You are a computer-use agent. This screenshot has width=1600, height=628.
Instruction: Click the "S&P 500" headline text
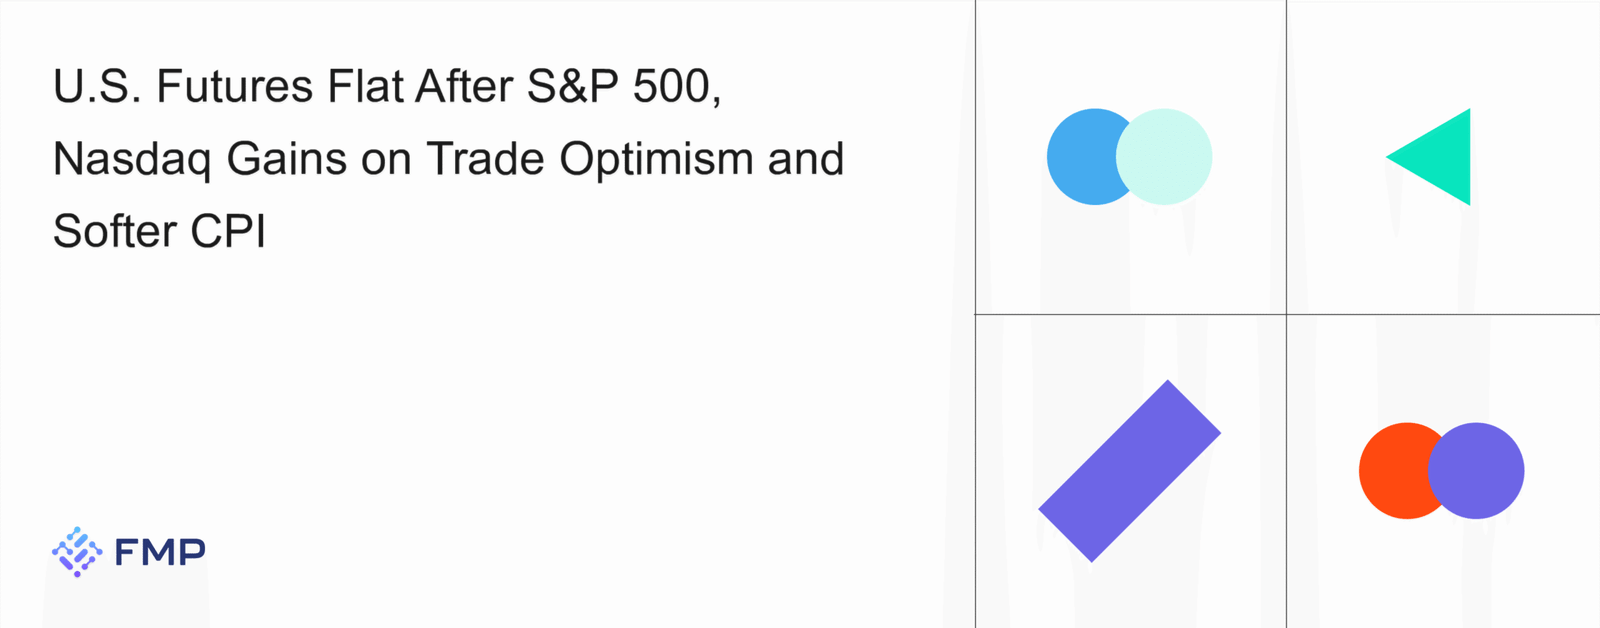pyautogui.click(x=620, y=87)
